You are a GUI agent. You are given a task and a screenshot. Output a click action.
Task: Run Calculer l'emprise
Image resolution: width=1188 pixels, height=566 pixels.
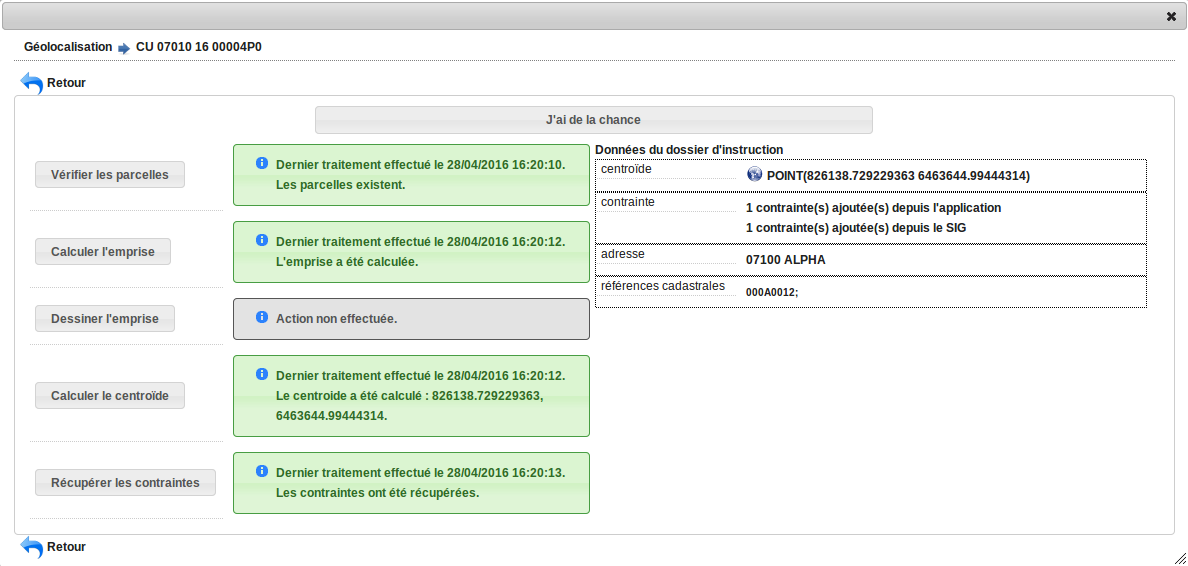[x=103, y=252]
